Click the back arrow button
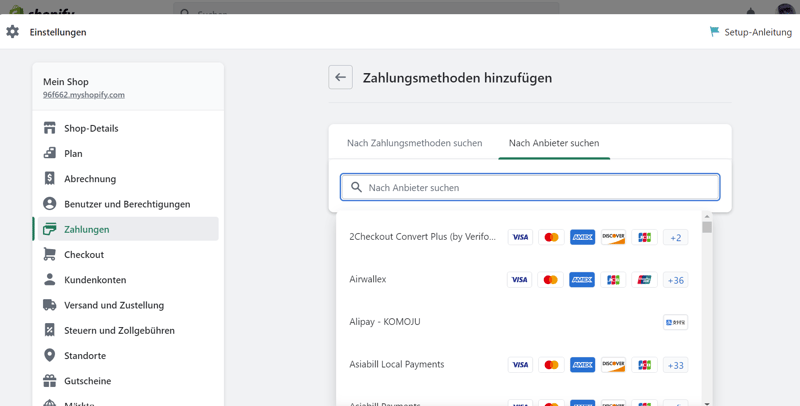Image resolution: width=800 pixels, height=406 pixels. coord(340,77)
